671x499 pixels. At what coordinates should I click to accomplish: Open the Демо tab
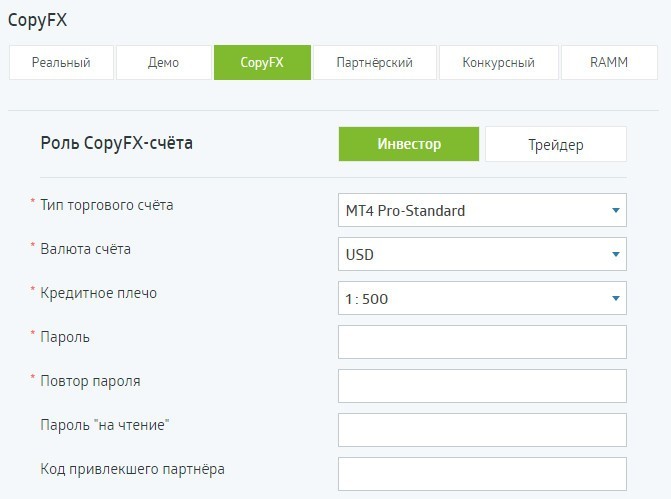[162, 62]
